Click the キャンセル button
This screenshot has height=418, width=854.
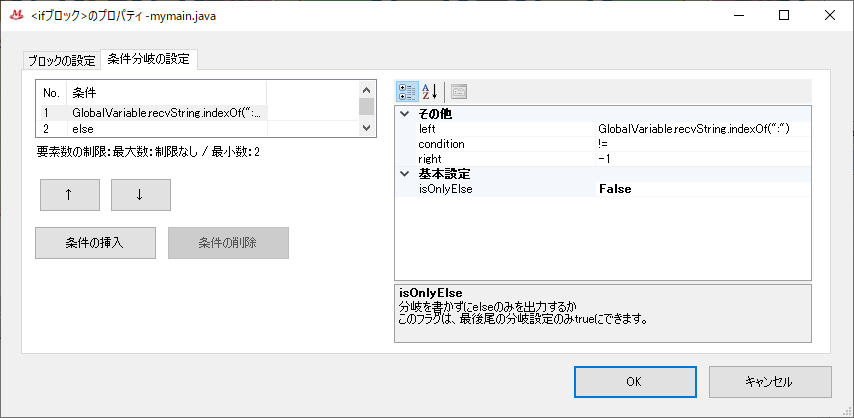769,381
